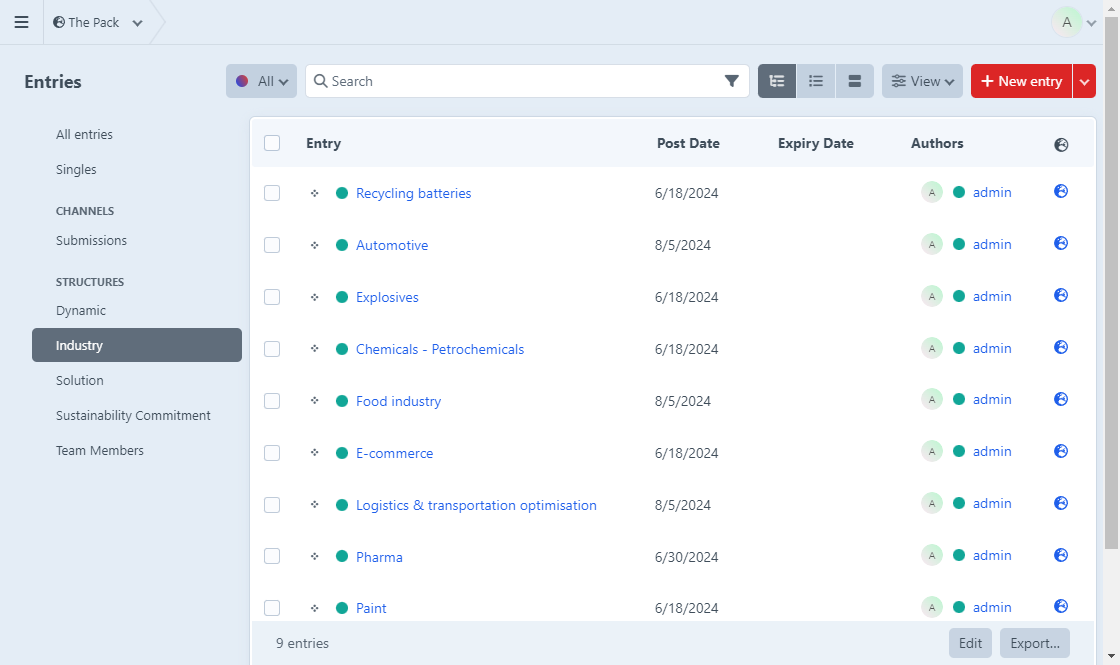Expand the All status dropdown
The height and width of the screenshot is (665, 1120).
(x=261, y=81)
